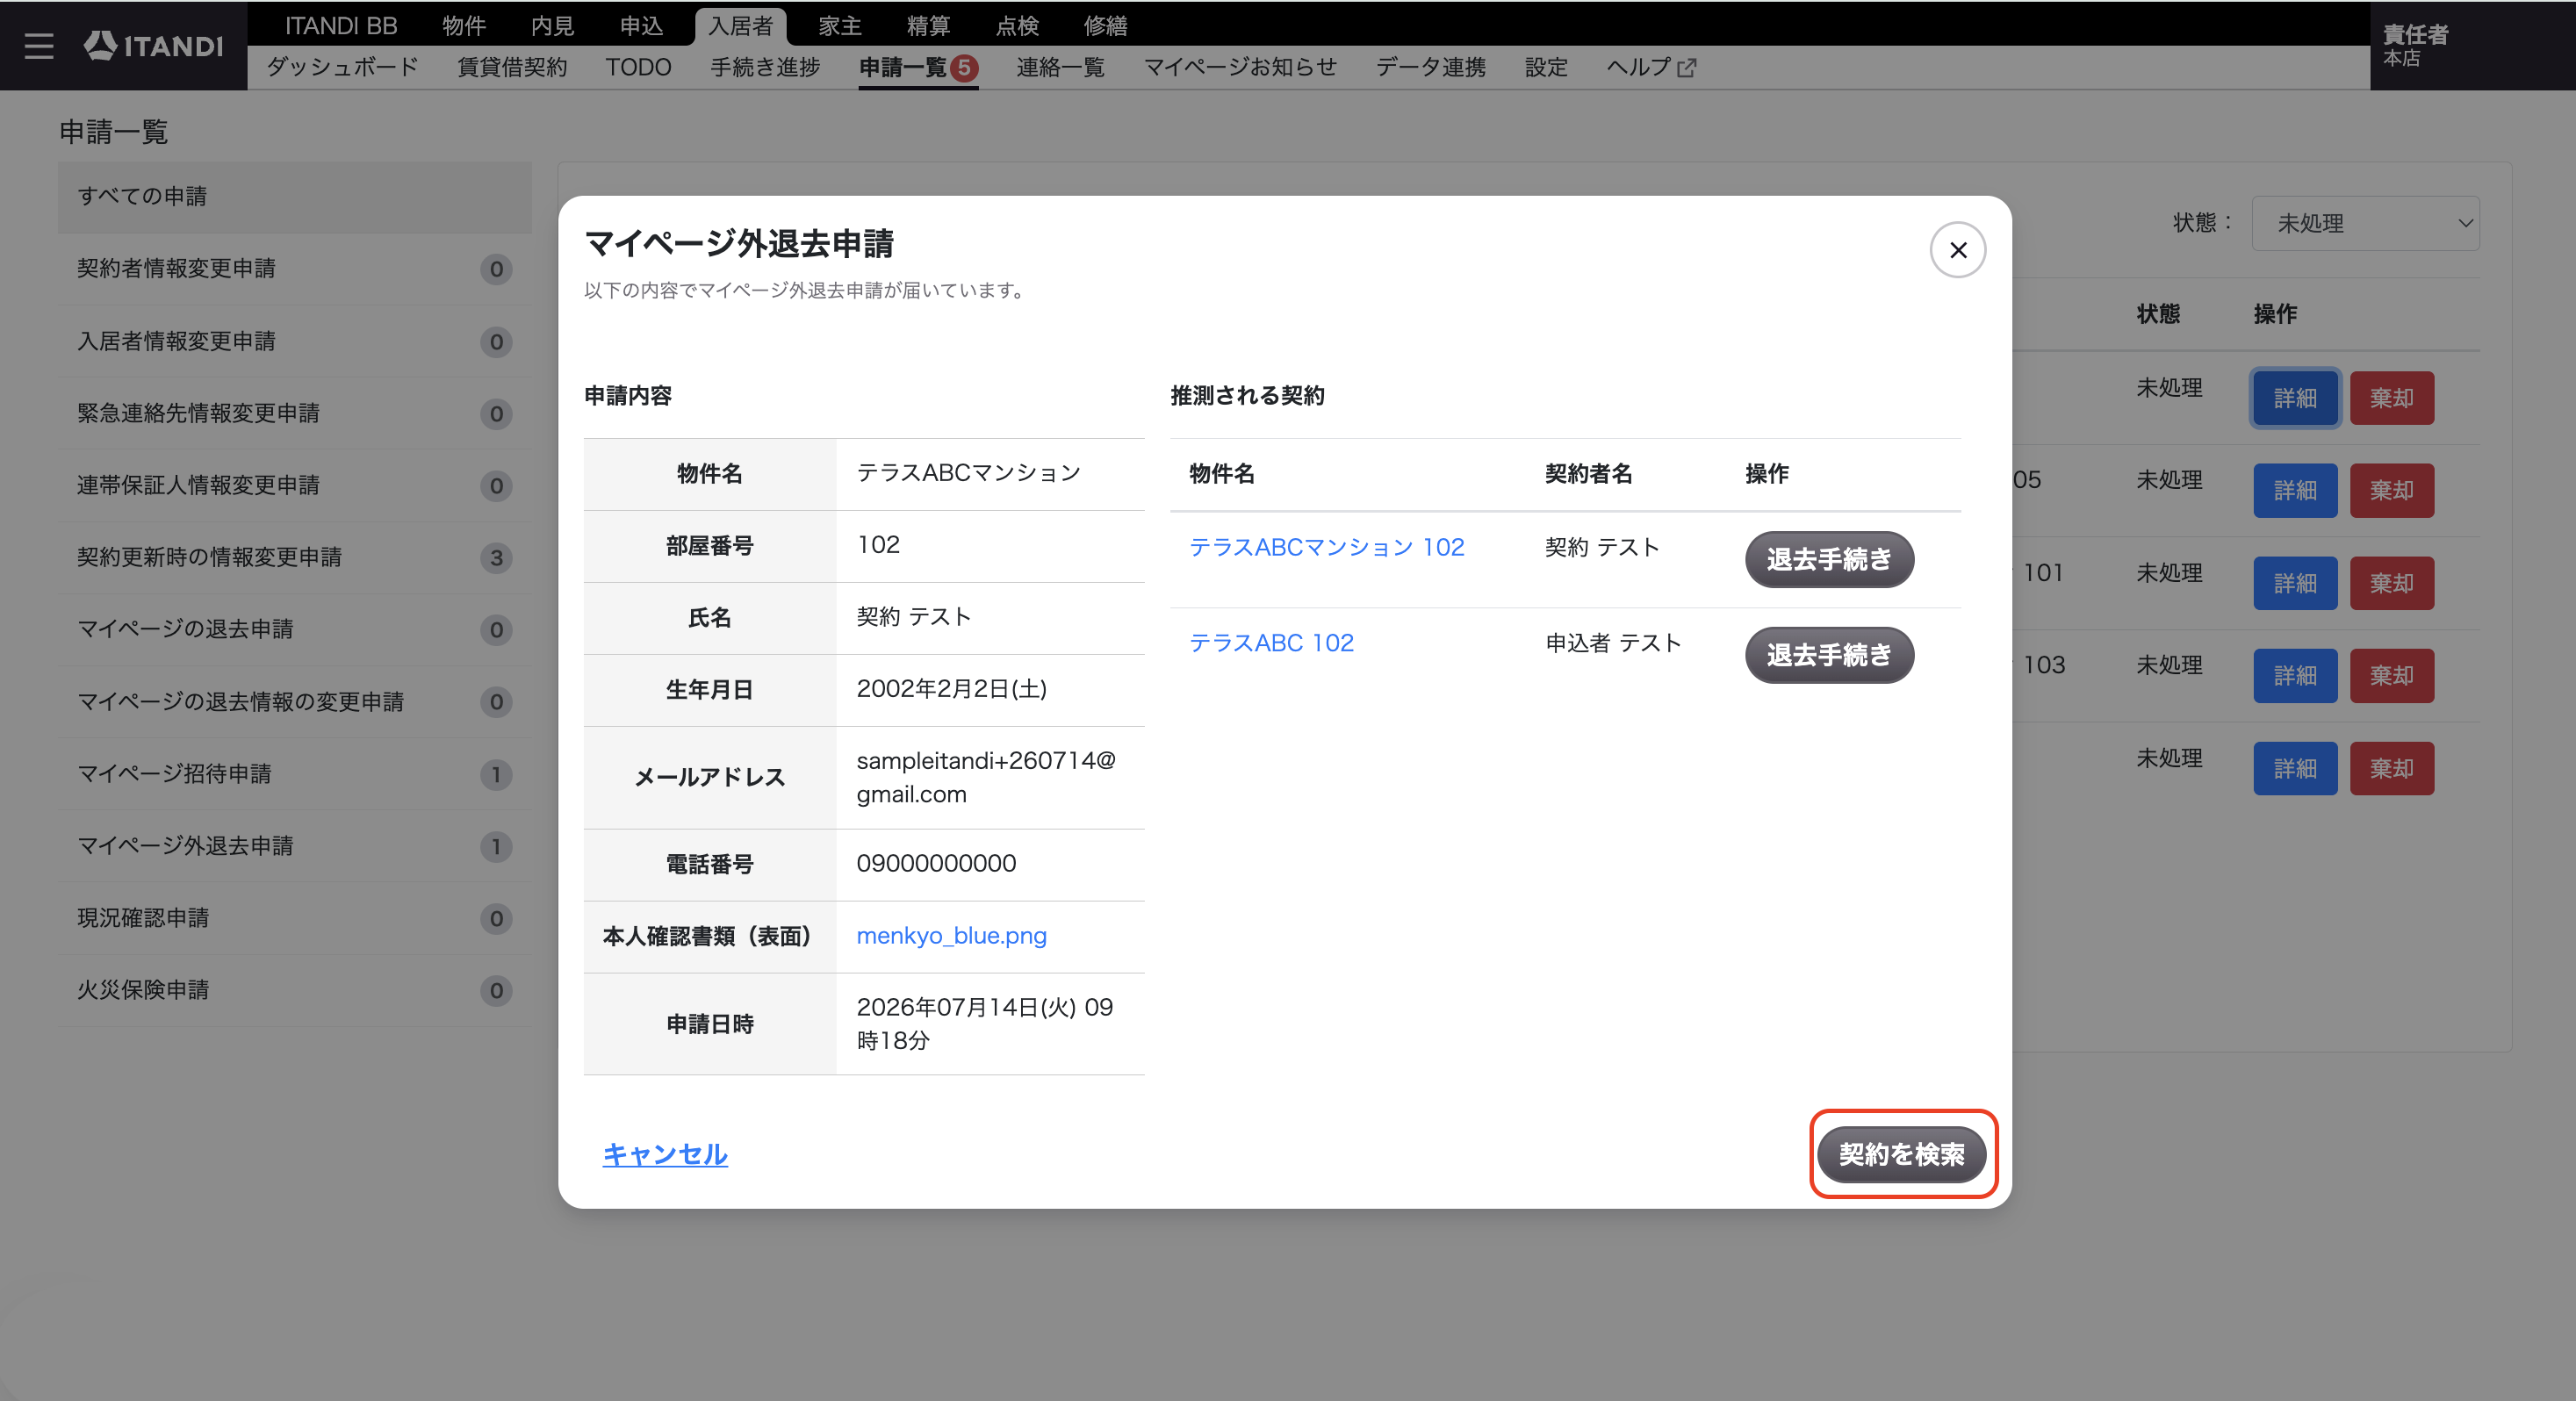Switch to the 精算 tab
This screenshot has height=1401, width=2576.
928,26
